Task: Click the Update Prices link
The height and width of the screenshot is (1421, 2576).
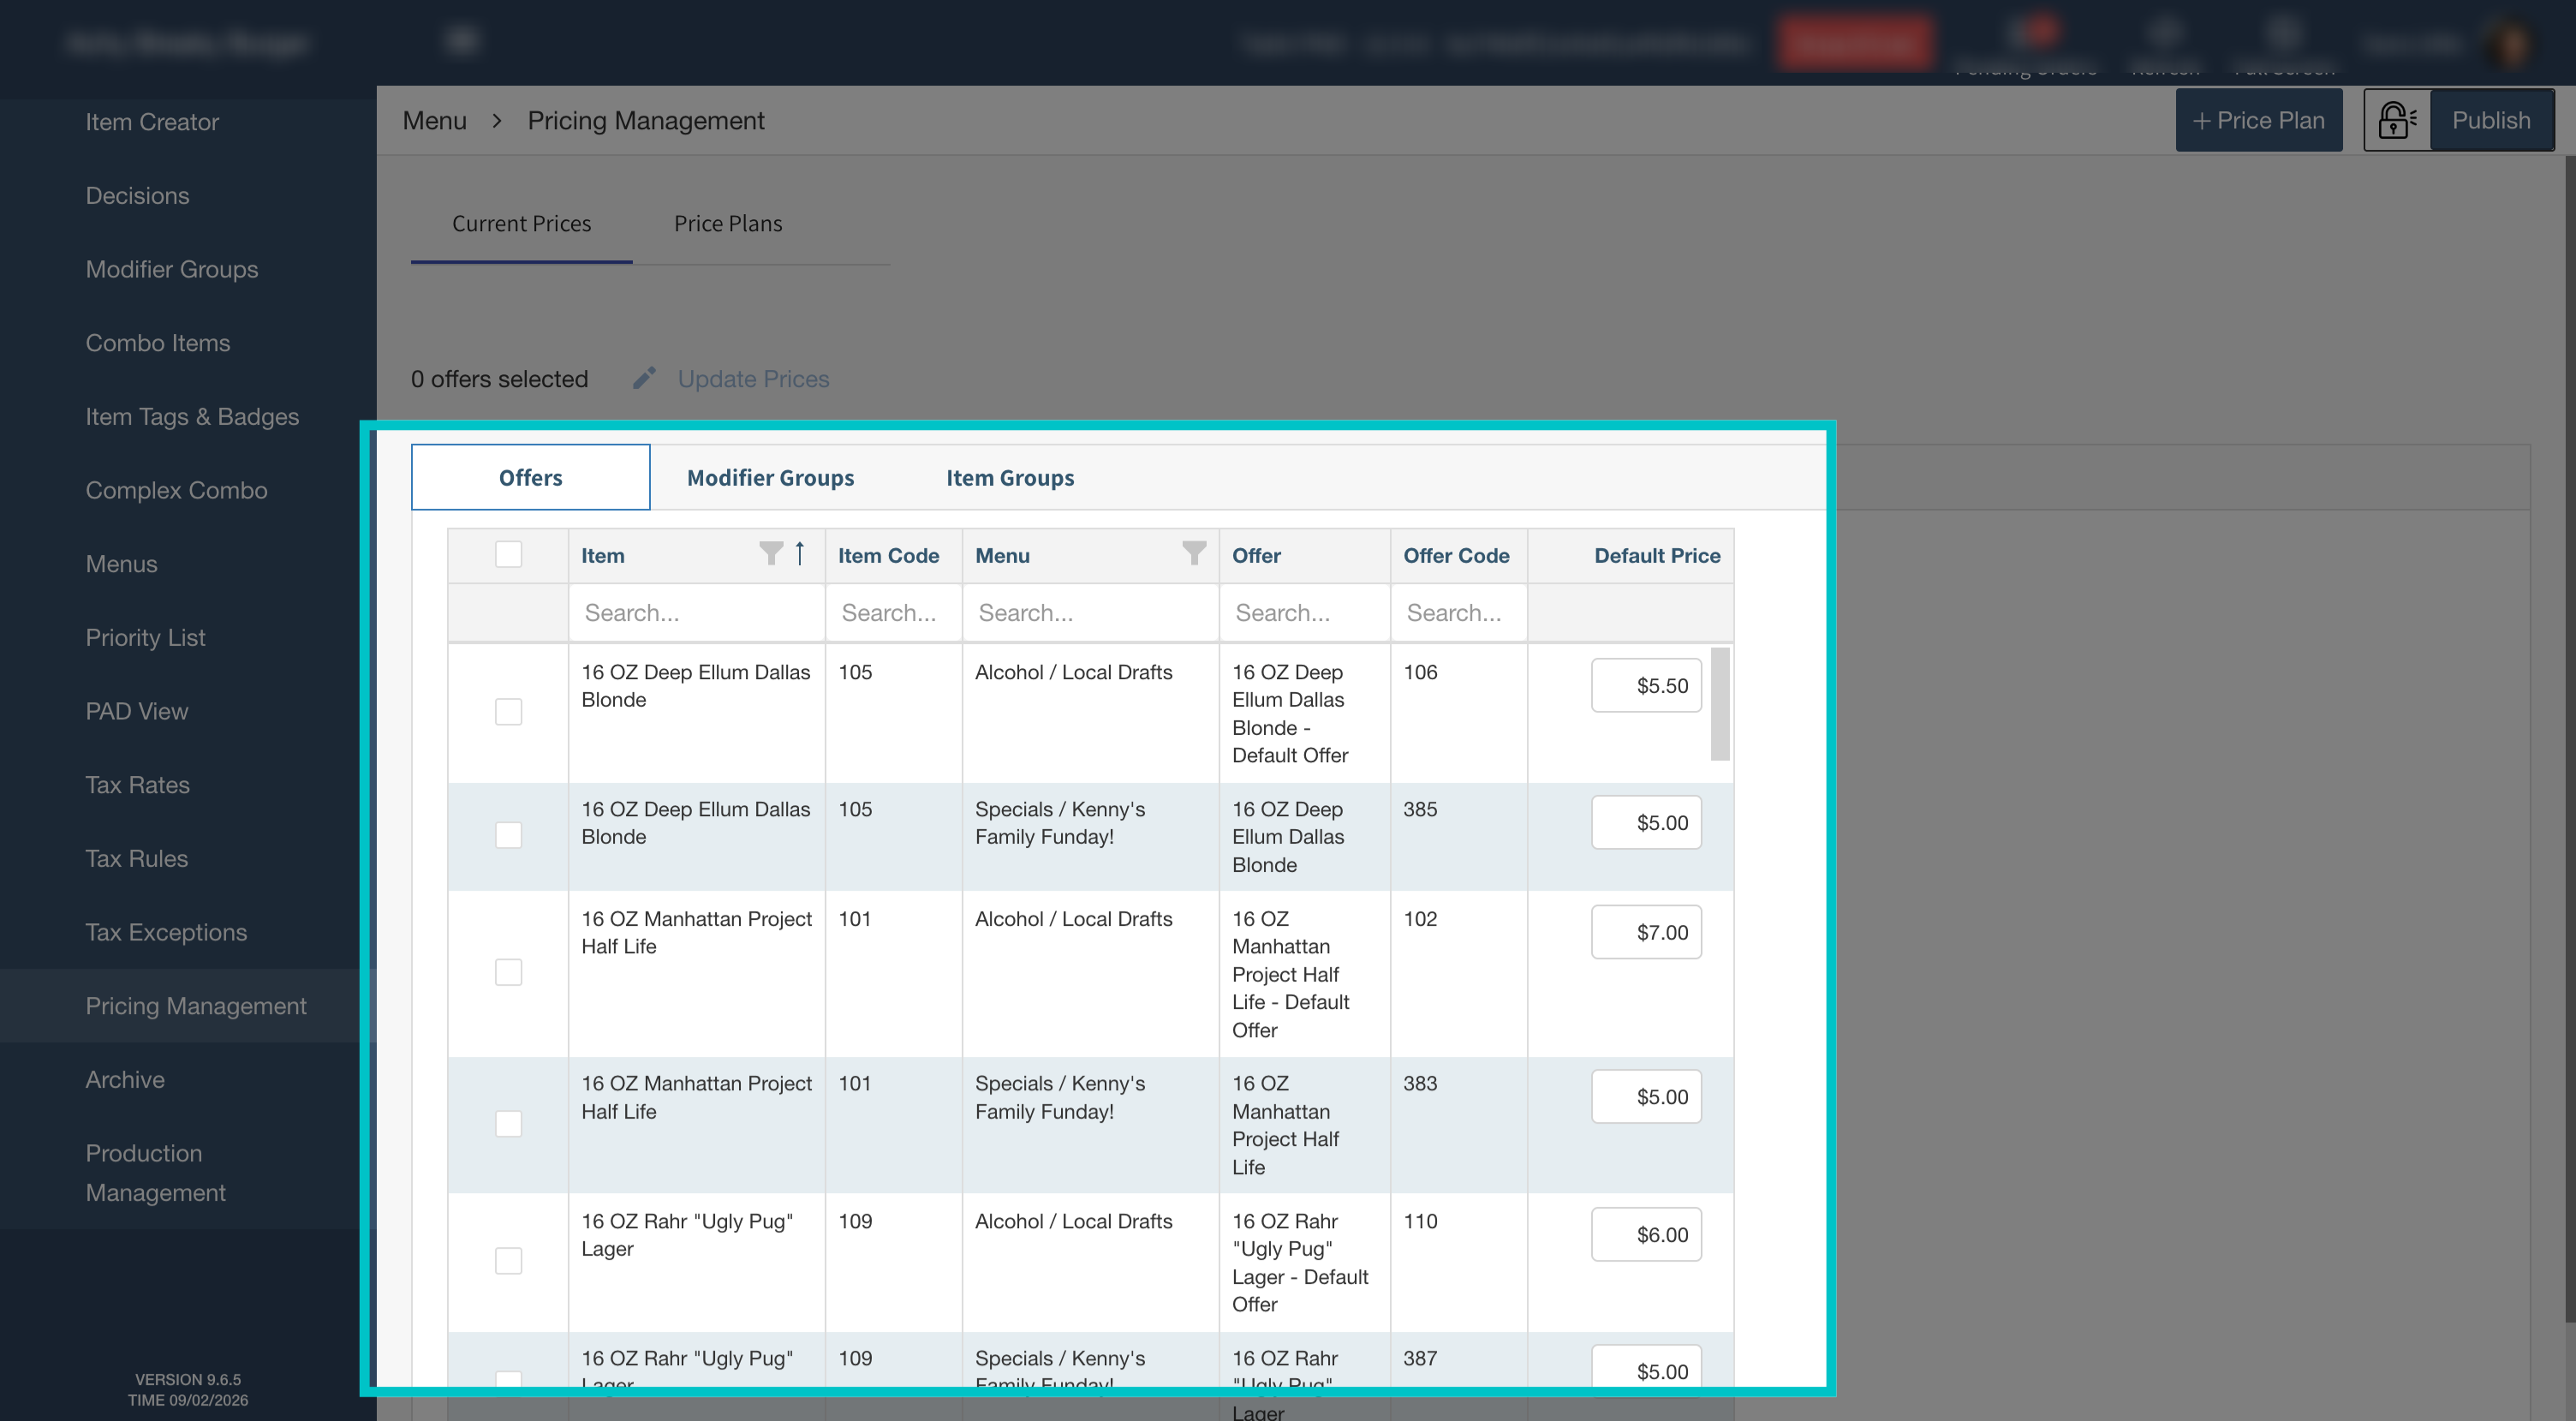Action: pos(753,379)
